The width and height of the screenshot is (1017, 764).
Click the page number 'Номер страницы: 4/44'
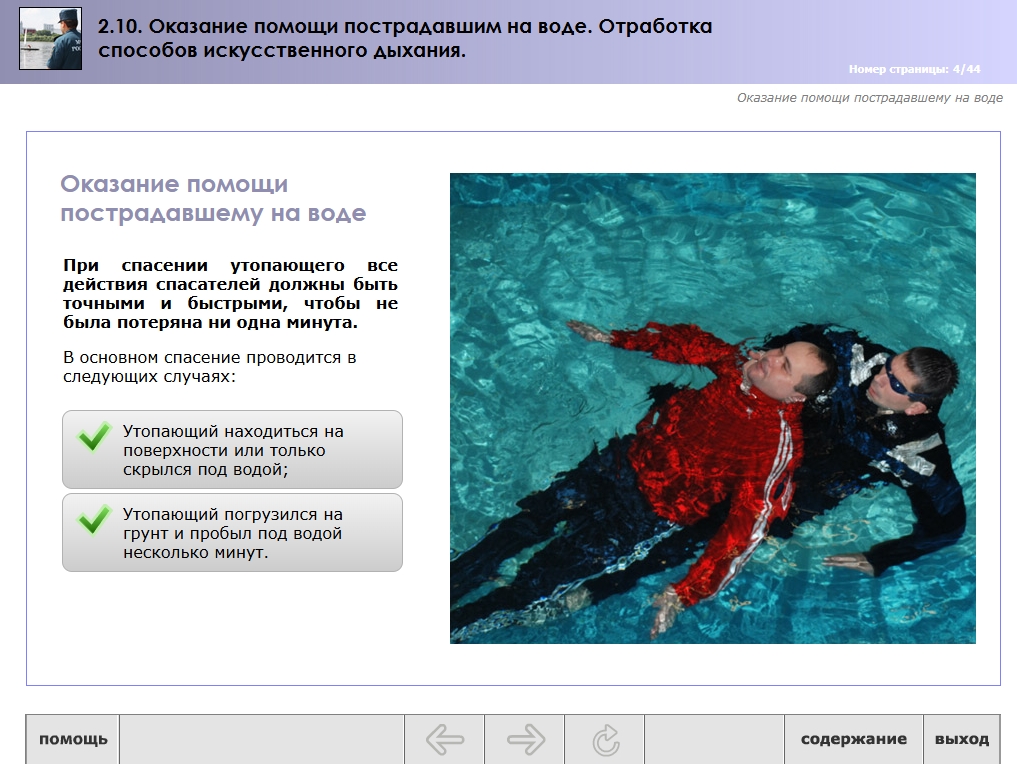(915, 69)
